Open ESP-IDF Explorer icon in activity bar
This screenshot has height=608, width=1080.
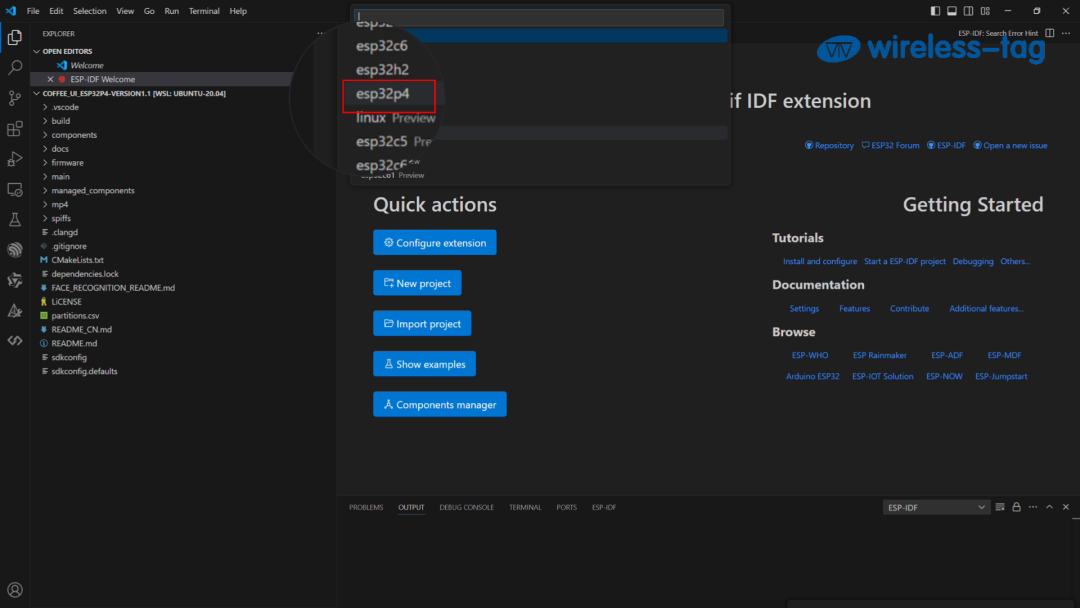point(15,250)
